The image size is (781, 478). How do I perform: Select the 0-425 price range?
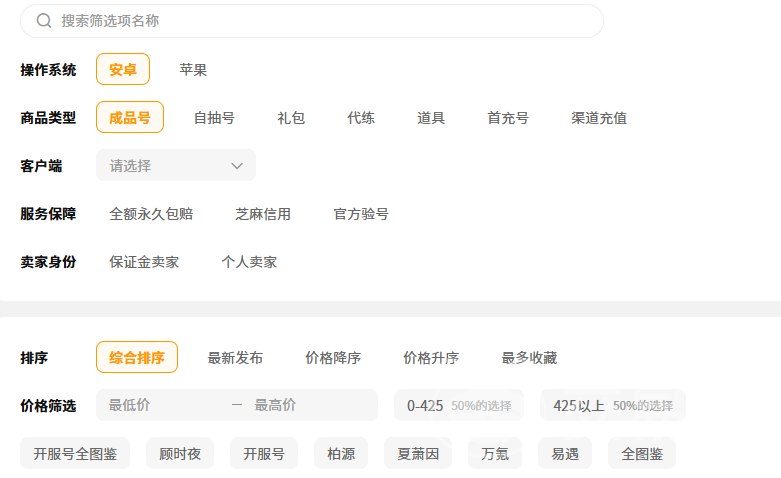[459, 405]
